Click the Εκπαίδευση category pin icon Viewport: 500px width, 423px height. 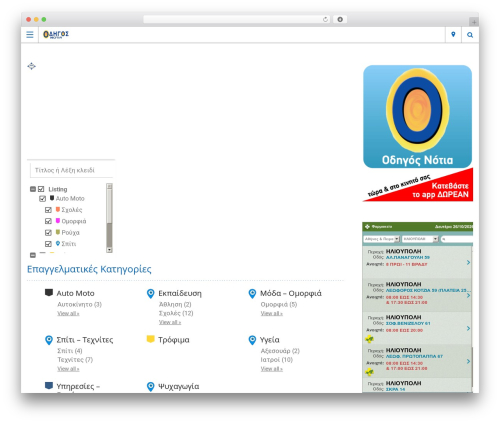(151, 294)
